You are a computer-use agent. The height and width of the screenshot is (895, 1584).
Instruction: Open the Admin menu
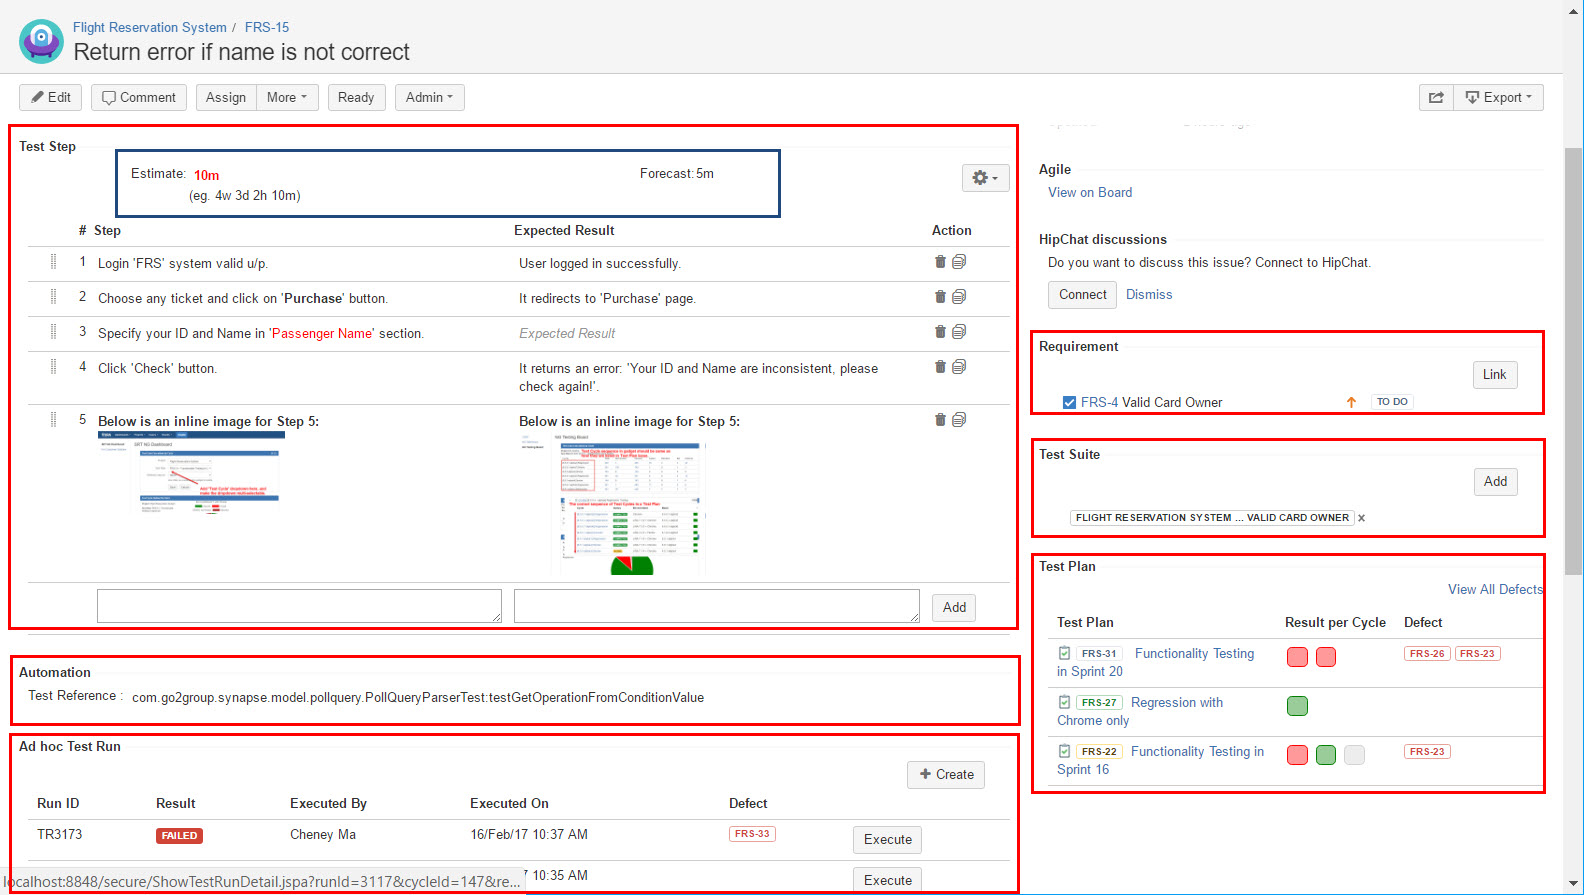tap(430, 97)
